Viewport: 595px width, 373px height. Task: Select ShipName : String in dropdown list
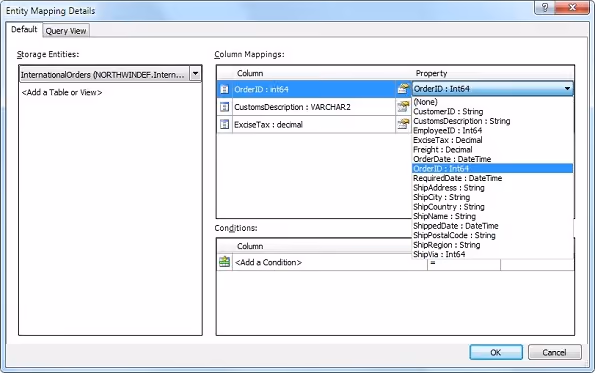coord(492,216)
